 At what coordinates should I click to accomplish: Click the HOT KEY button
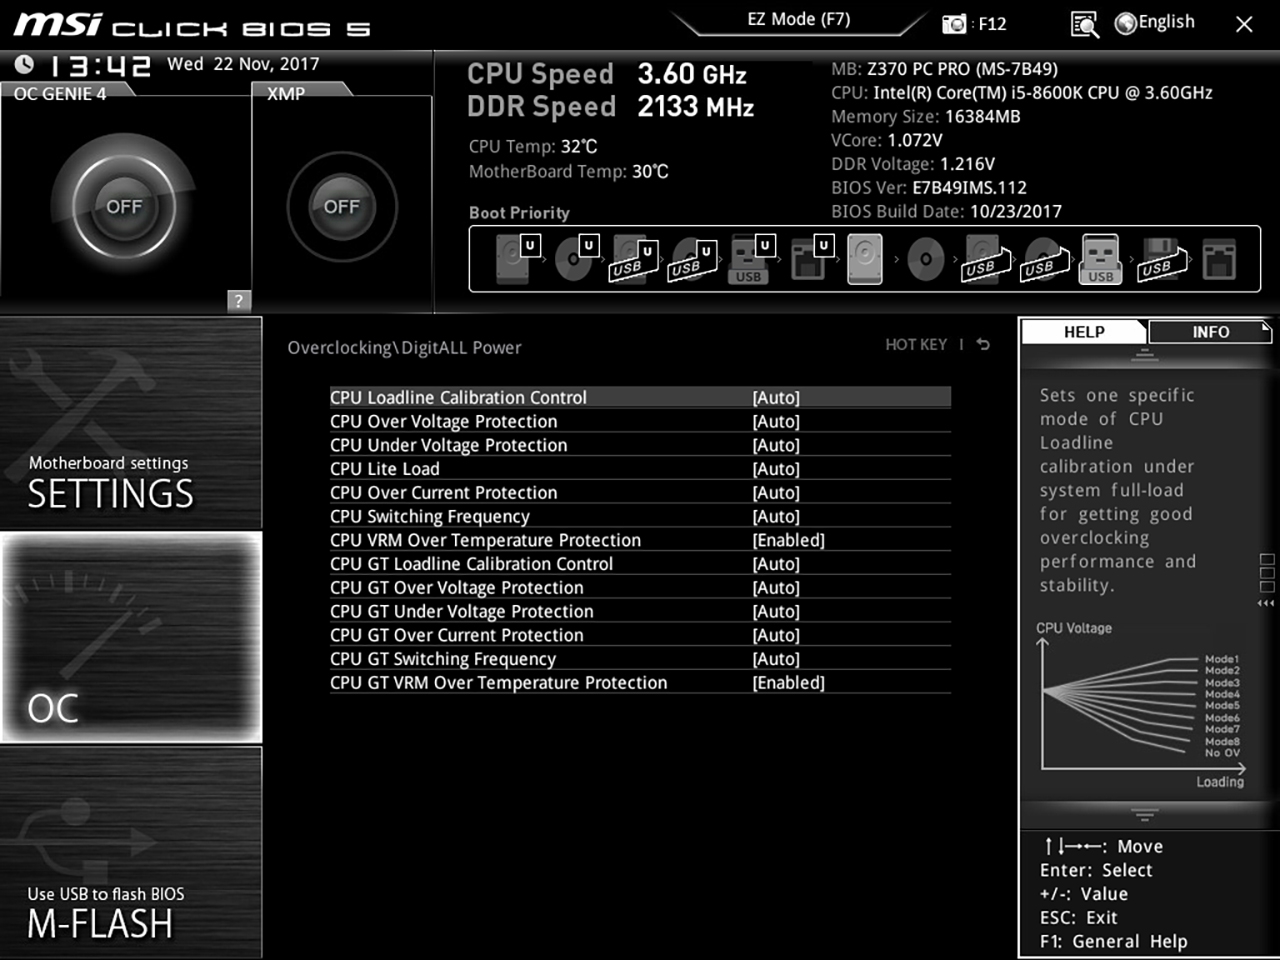tap(916, 344)
